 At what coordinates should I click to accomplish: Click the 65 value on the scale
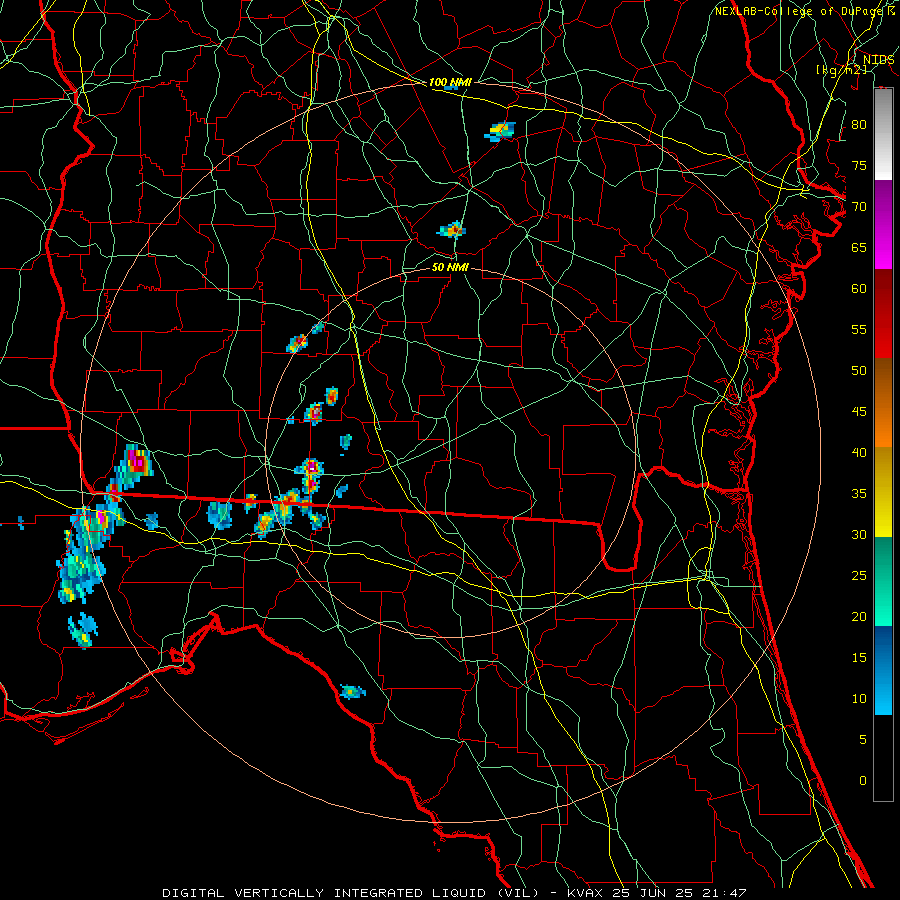[859, 247]
